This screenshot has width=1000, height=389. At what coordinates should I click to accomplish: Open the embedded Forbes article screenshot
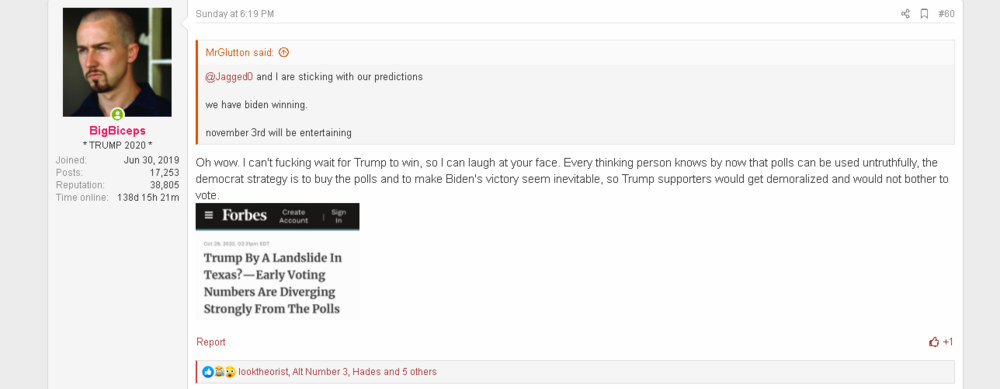pos(277,261)
